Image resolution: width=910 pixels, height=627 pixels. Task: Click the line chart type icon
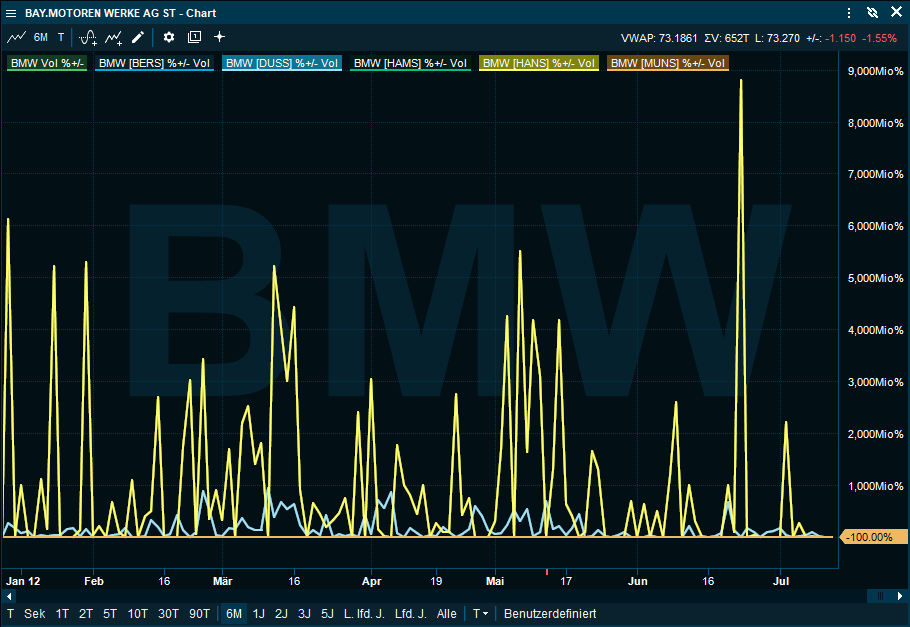click(16, 37)
